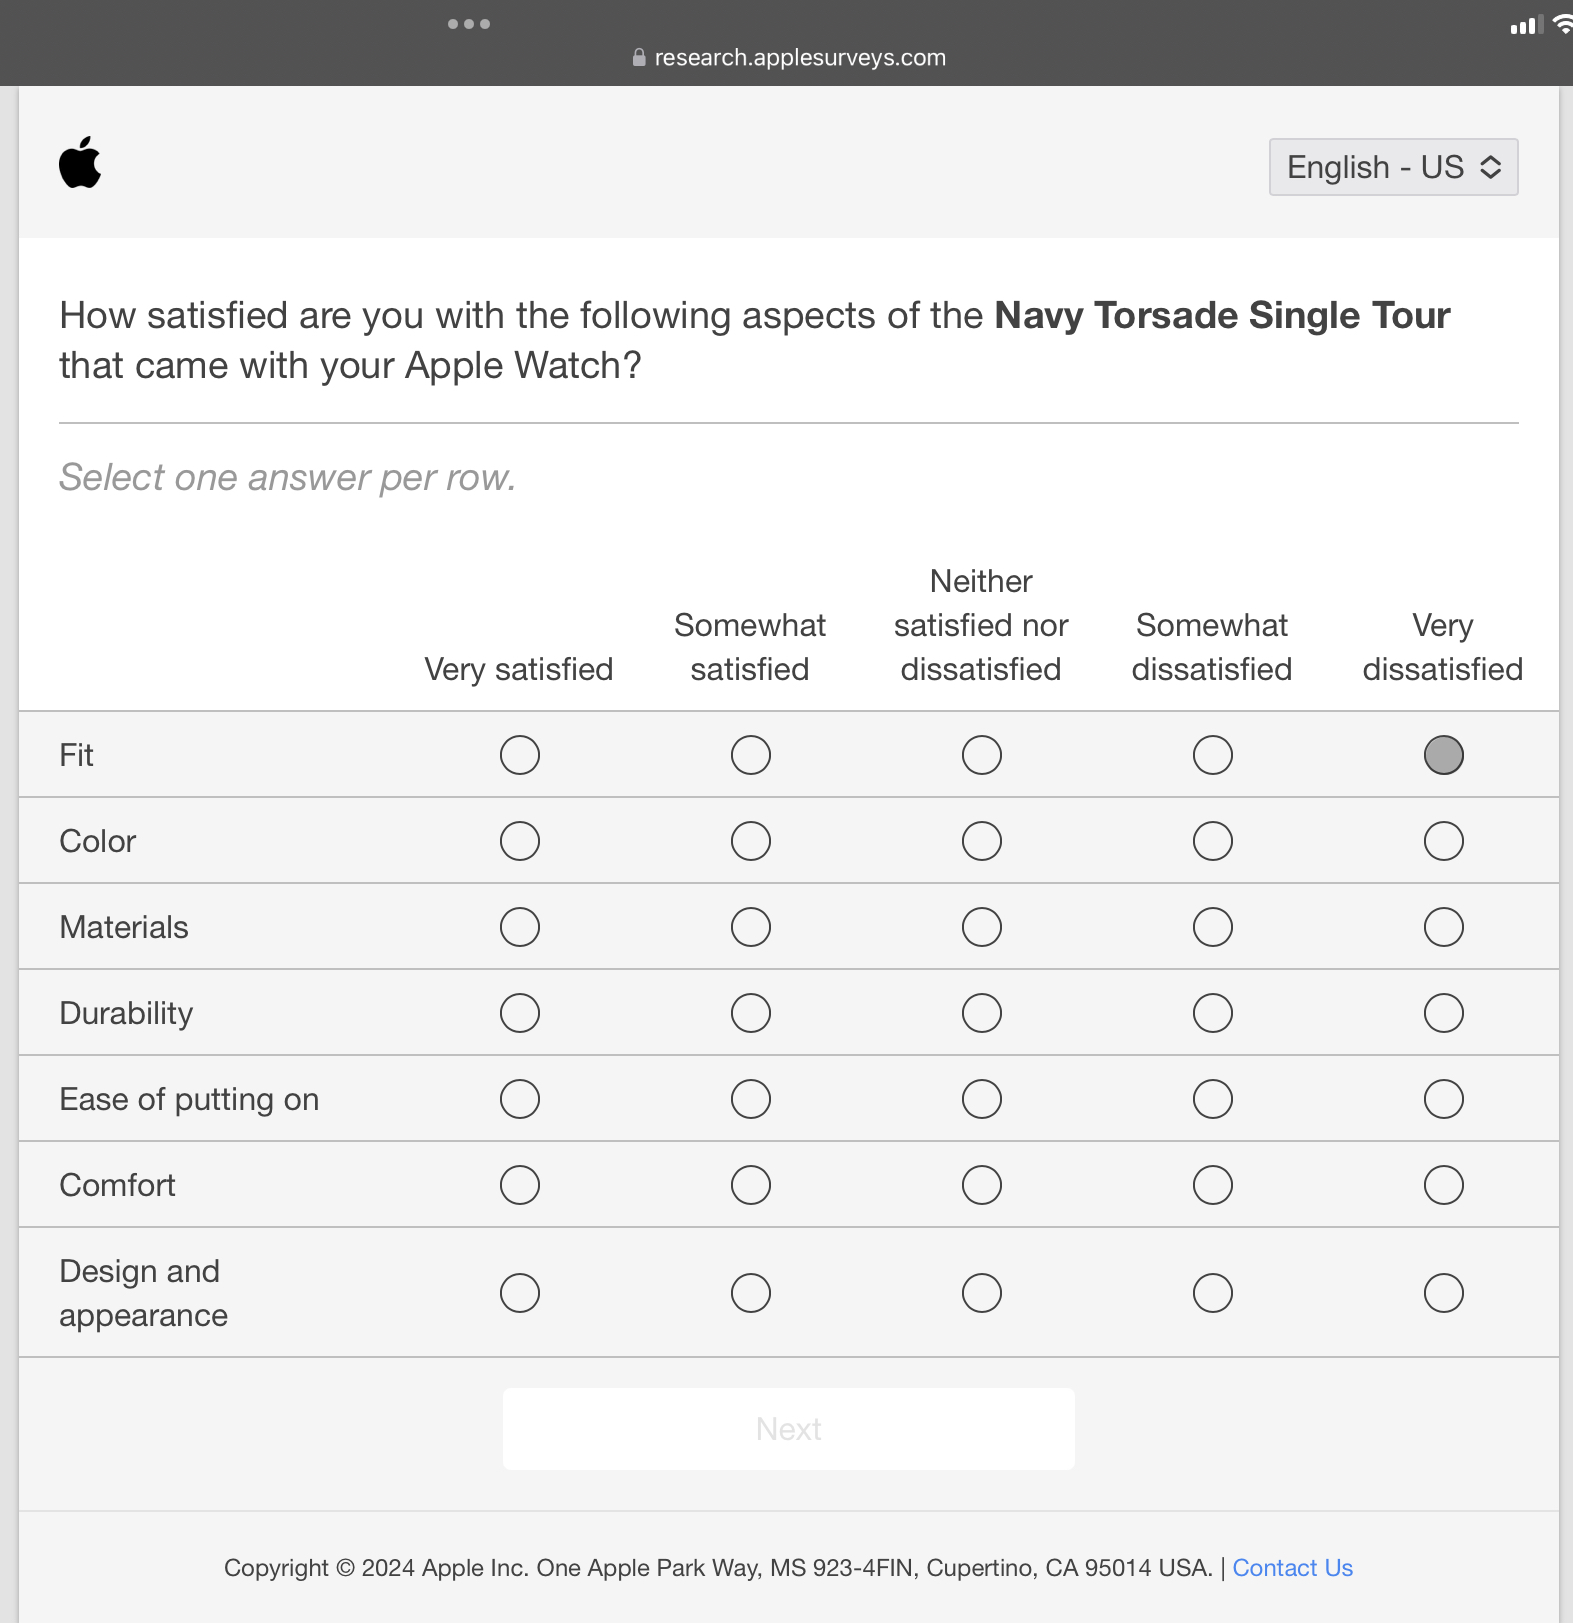Screen dimensions: 1573x1623
Task: Select Very satisfied for Fit
Action: pos(520,755)
